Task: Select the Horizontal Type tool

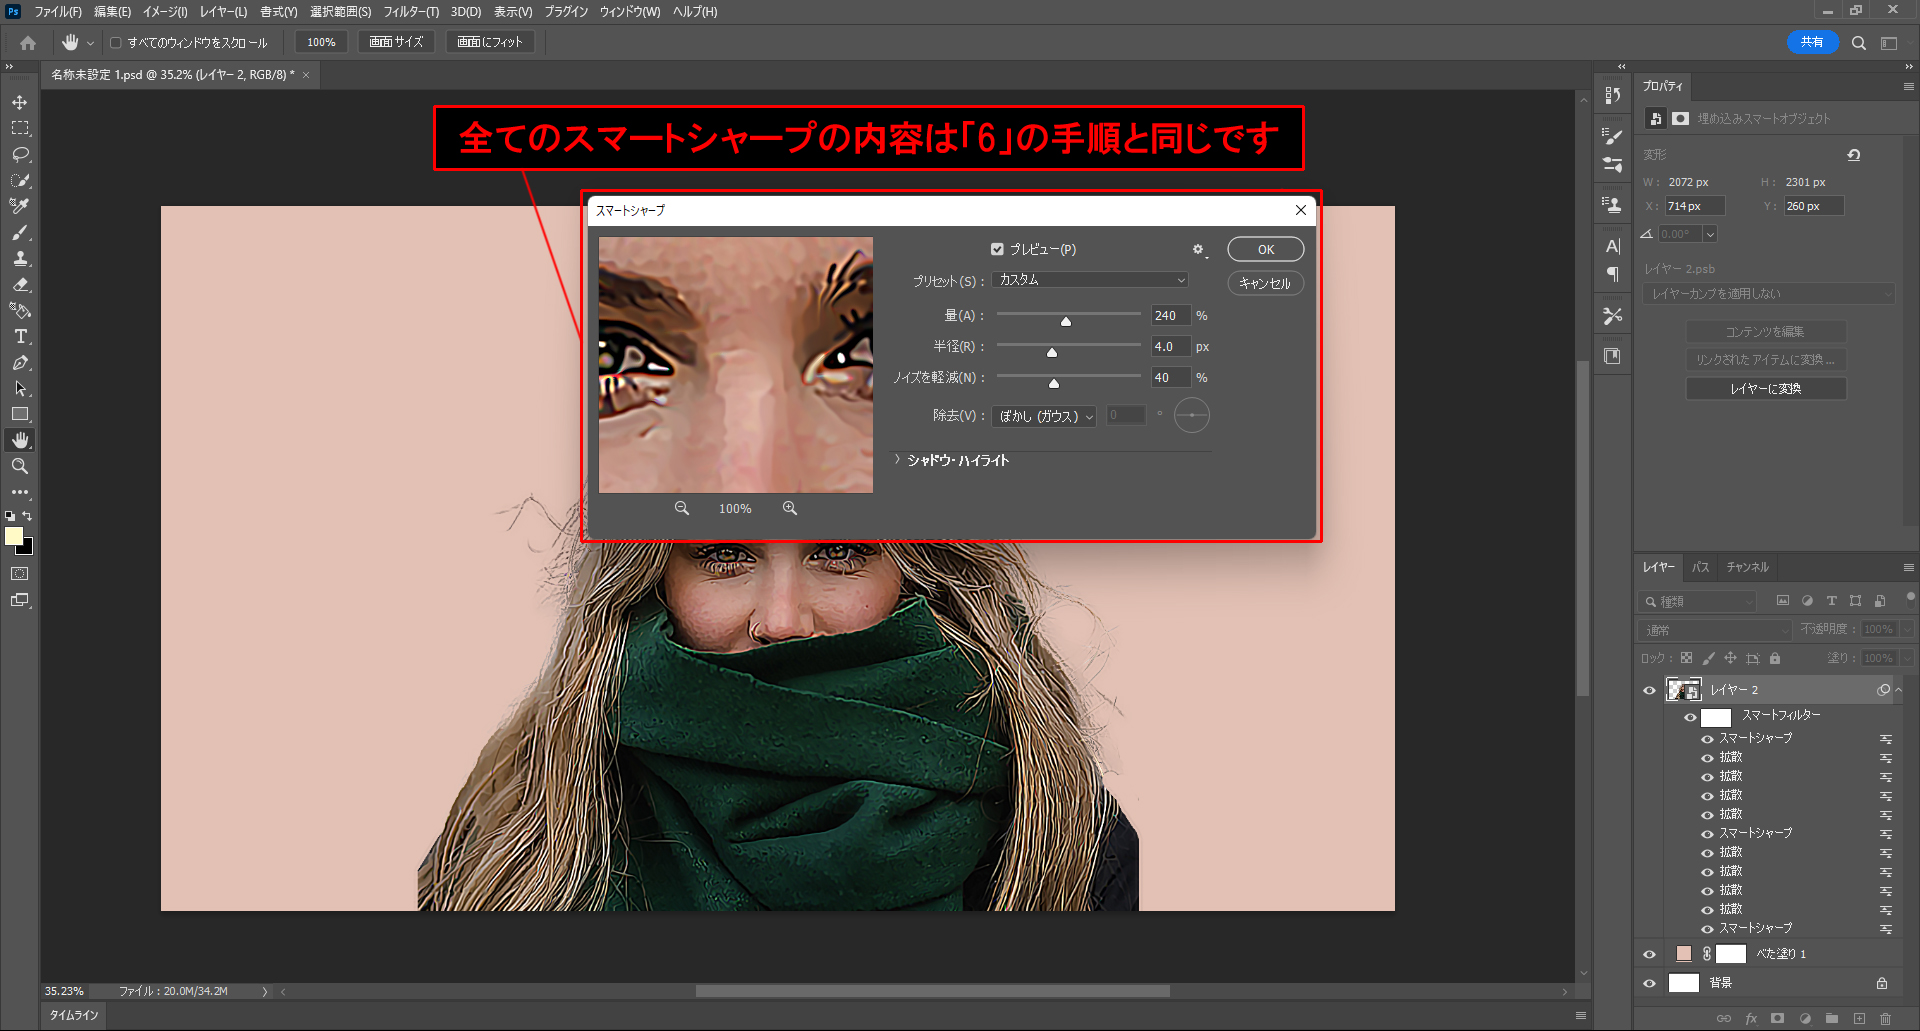Action: point(20,337)
